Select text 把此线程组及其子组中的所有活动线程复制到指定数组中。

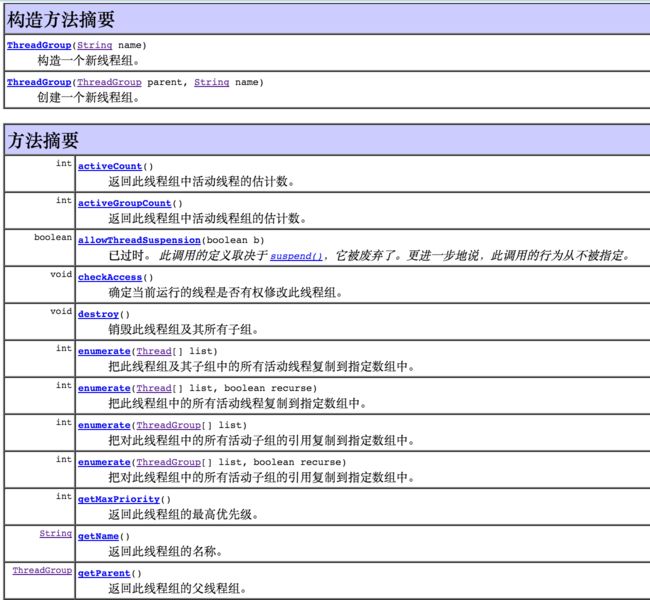pyautogui.click(x=262, y=366)
